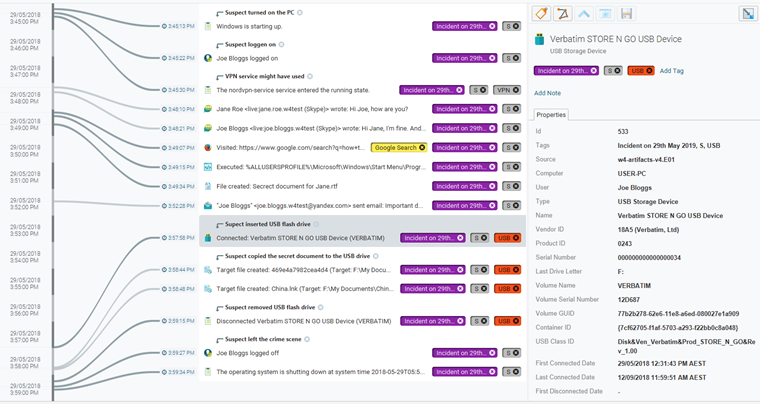Click the file icon of Target file 469e4a7982cea4d4

pos(208,270)
